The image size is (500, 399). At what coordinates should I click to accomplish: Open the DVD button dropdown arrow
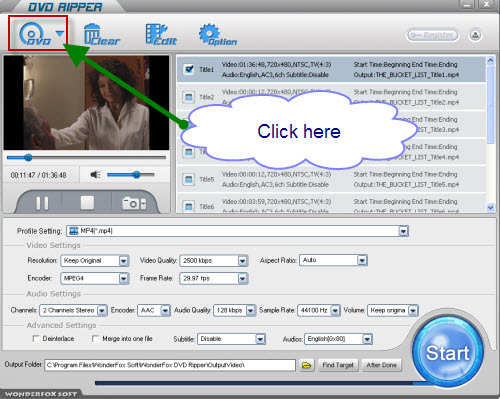[x=60, y=34]
